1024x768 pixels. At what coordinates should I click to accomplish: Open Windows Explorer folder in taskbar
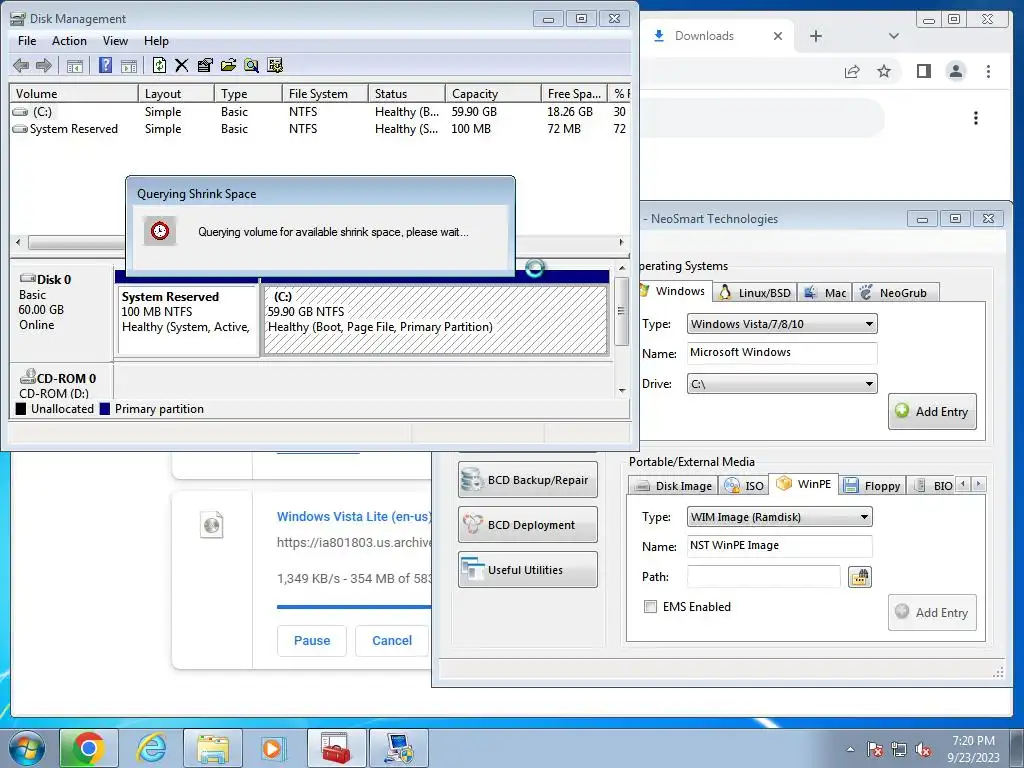coord(213,748)
